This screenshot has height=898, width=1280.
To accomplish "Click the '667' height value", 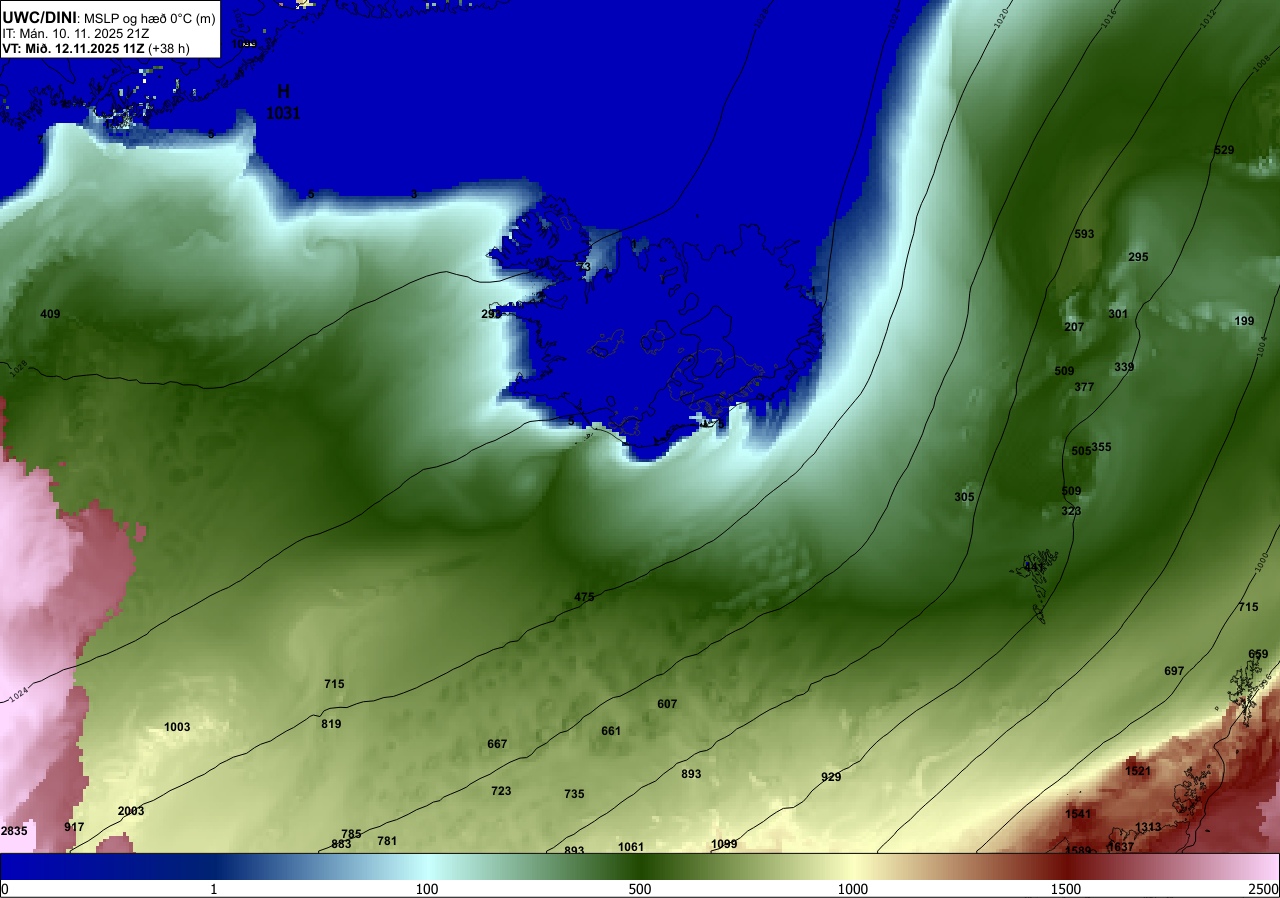I will click(497, 744).
